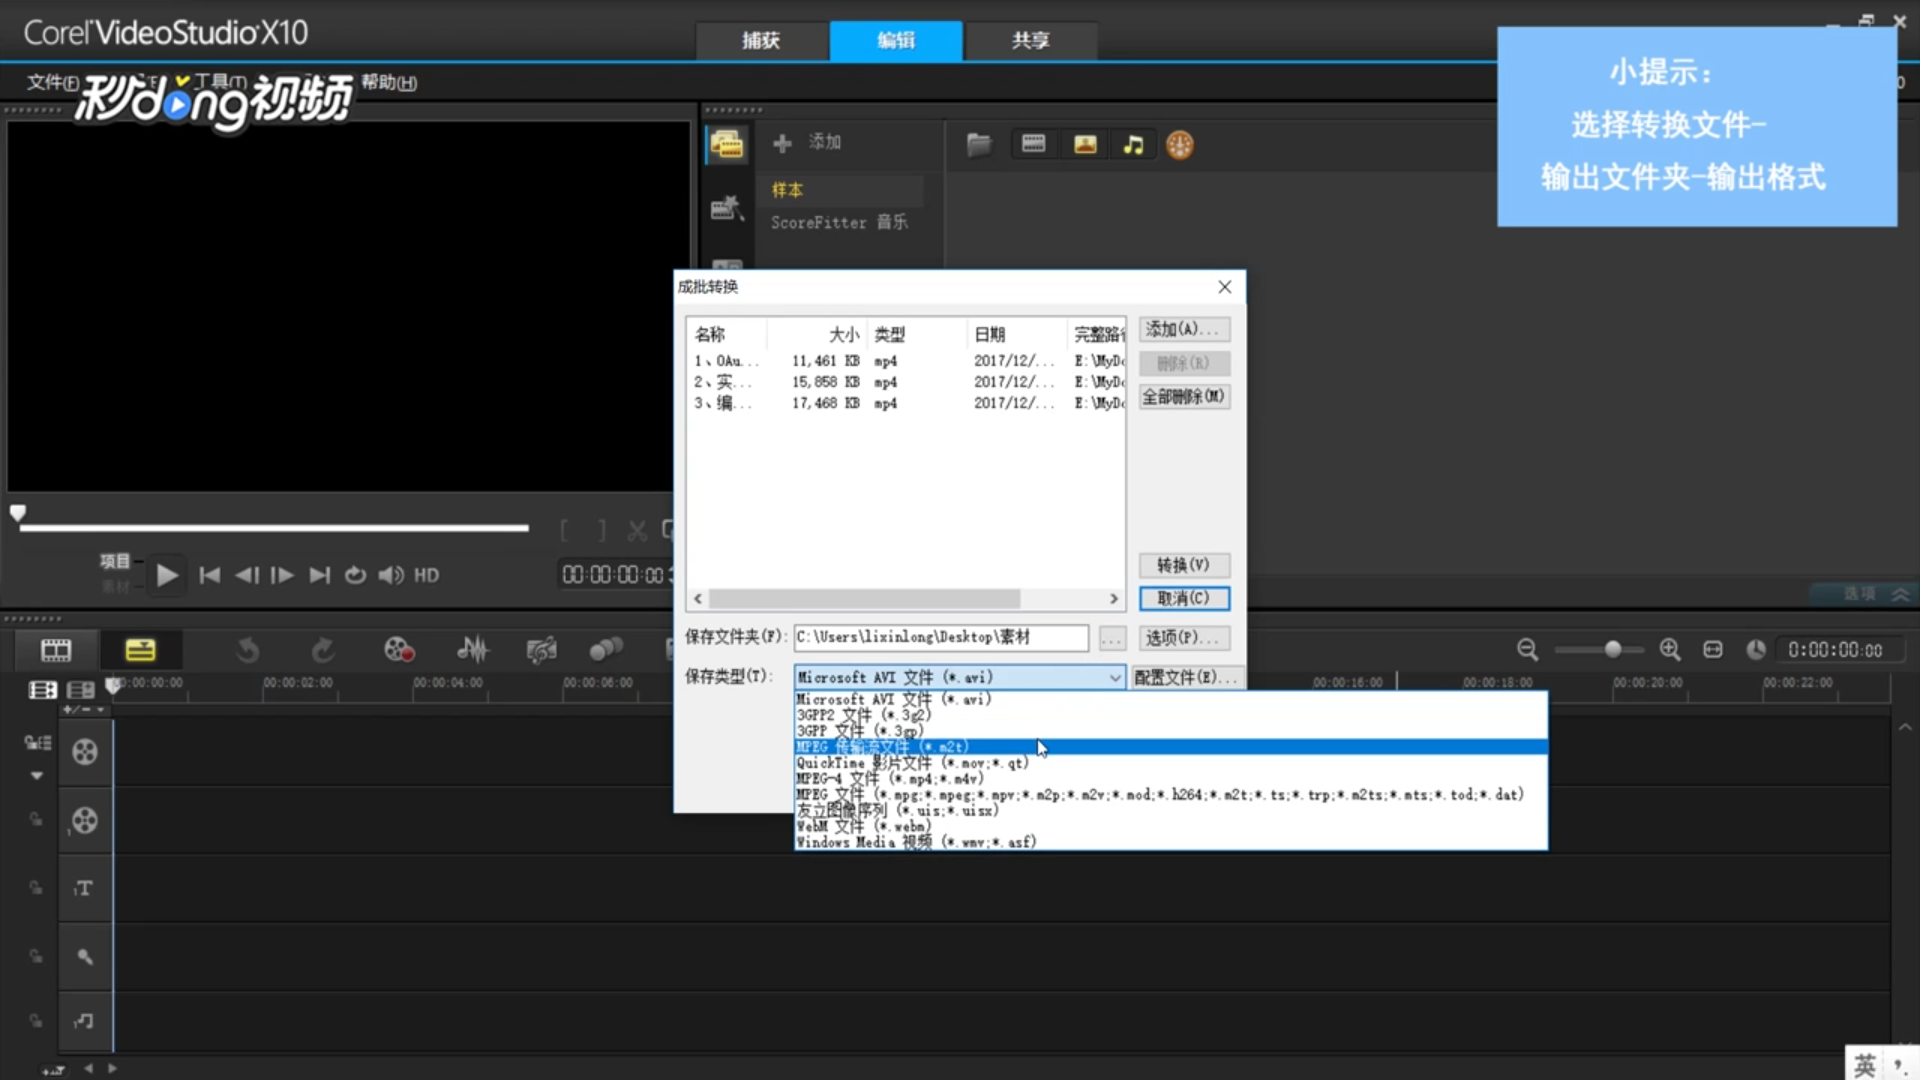Click the timeline zoom slider handle
The width and height of the screenshot is (1920, 1080).
tap(1612, 650)
